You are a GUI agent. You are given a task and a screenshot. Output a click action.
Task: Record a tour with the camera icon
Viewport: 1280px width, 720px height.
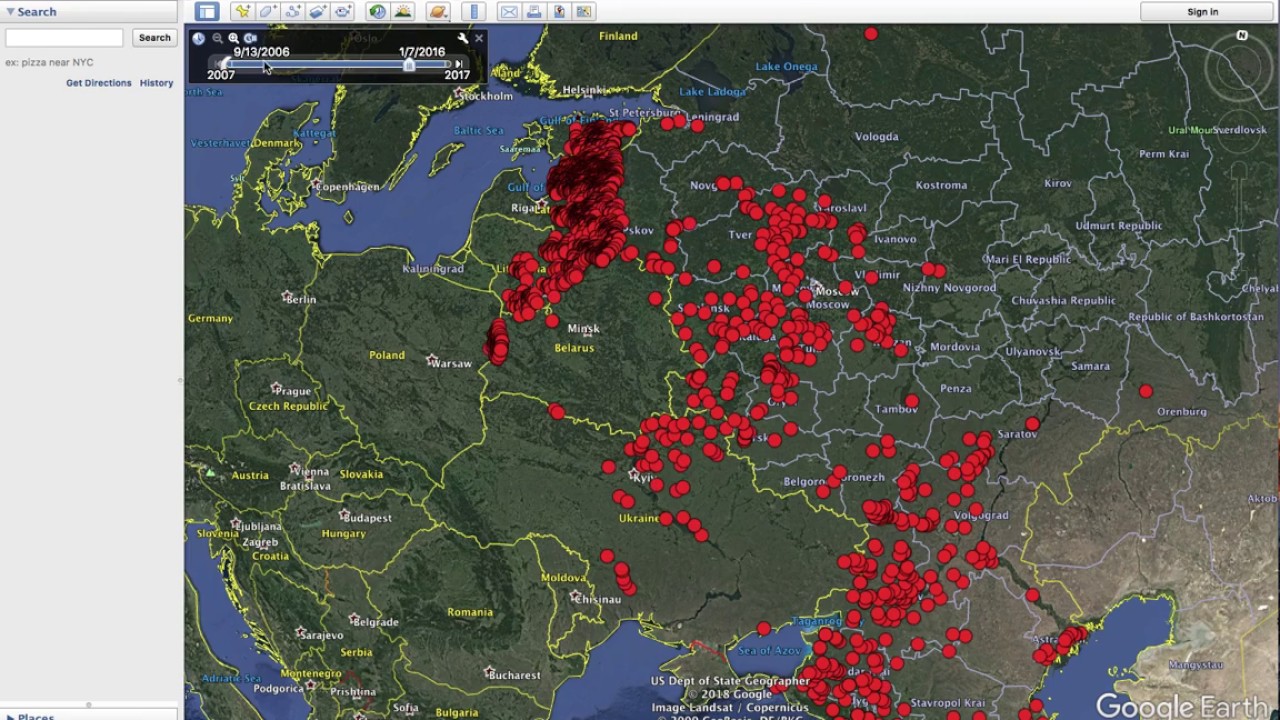[343, 12]
